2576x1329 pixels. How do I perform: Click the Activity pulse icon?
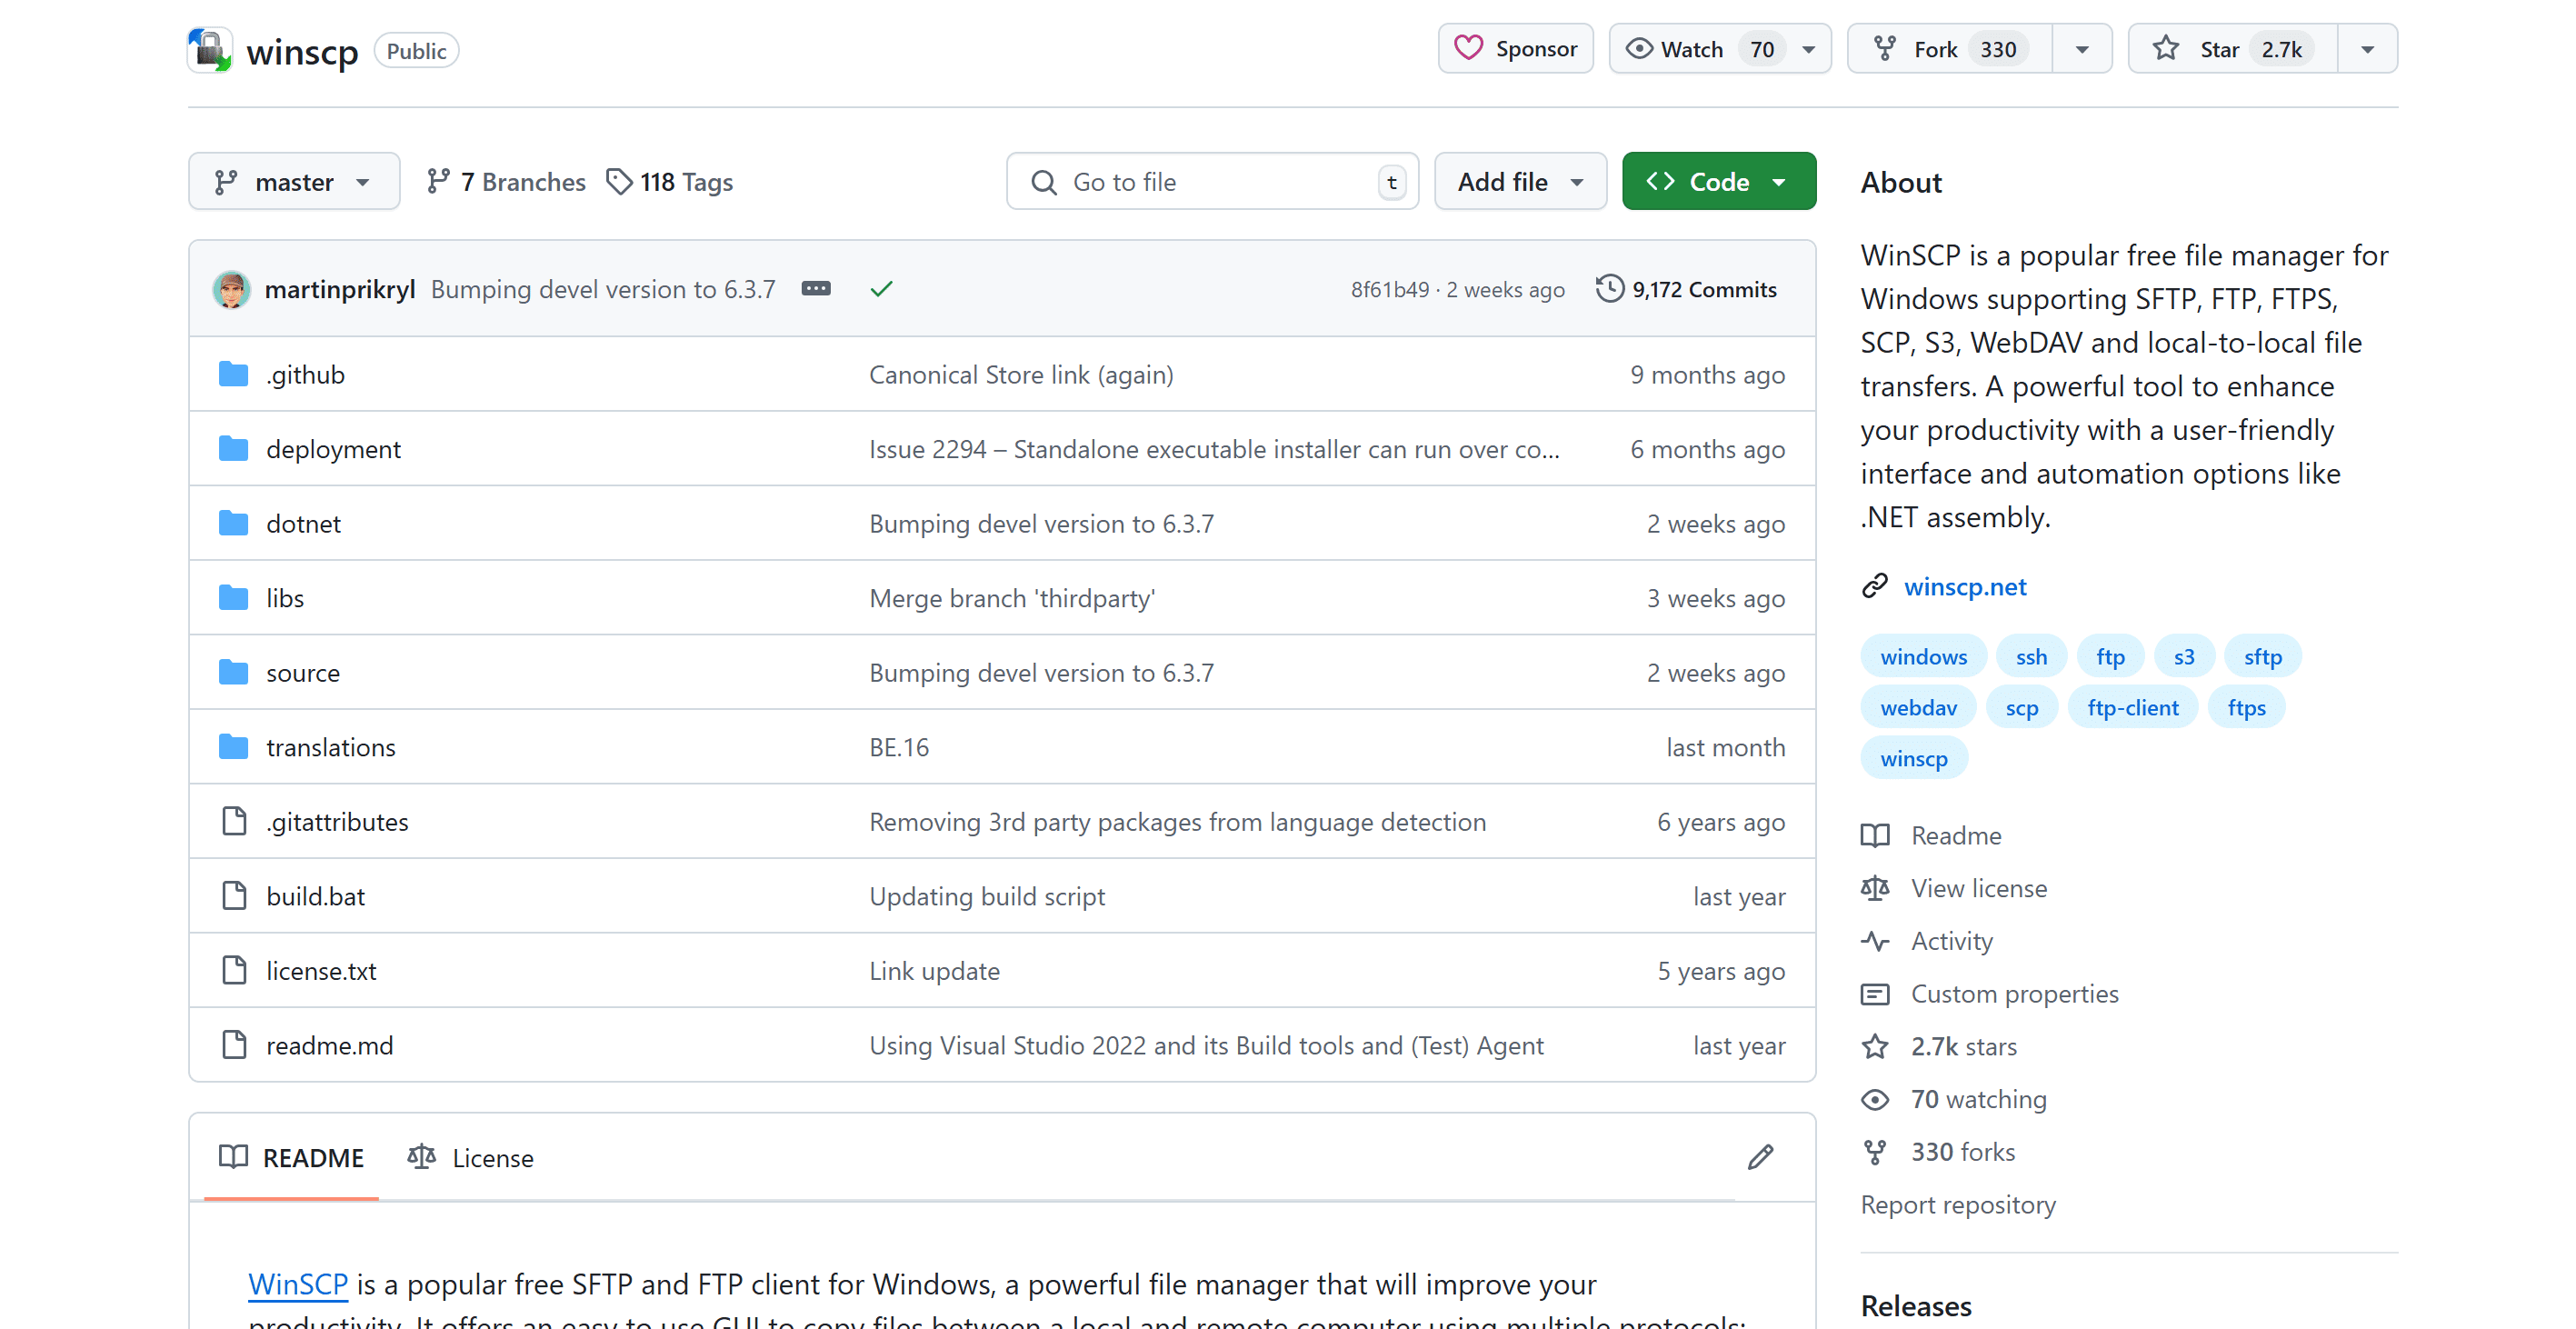tap(1876, 941)
